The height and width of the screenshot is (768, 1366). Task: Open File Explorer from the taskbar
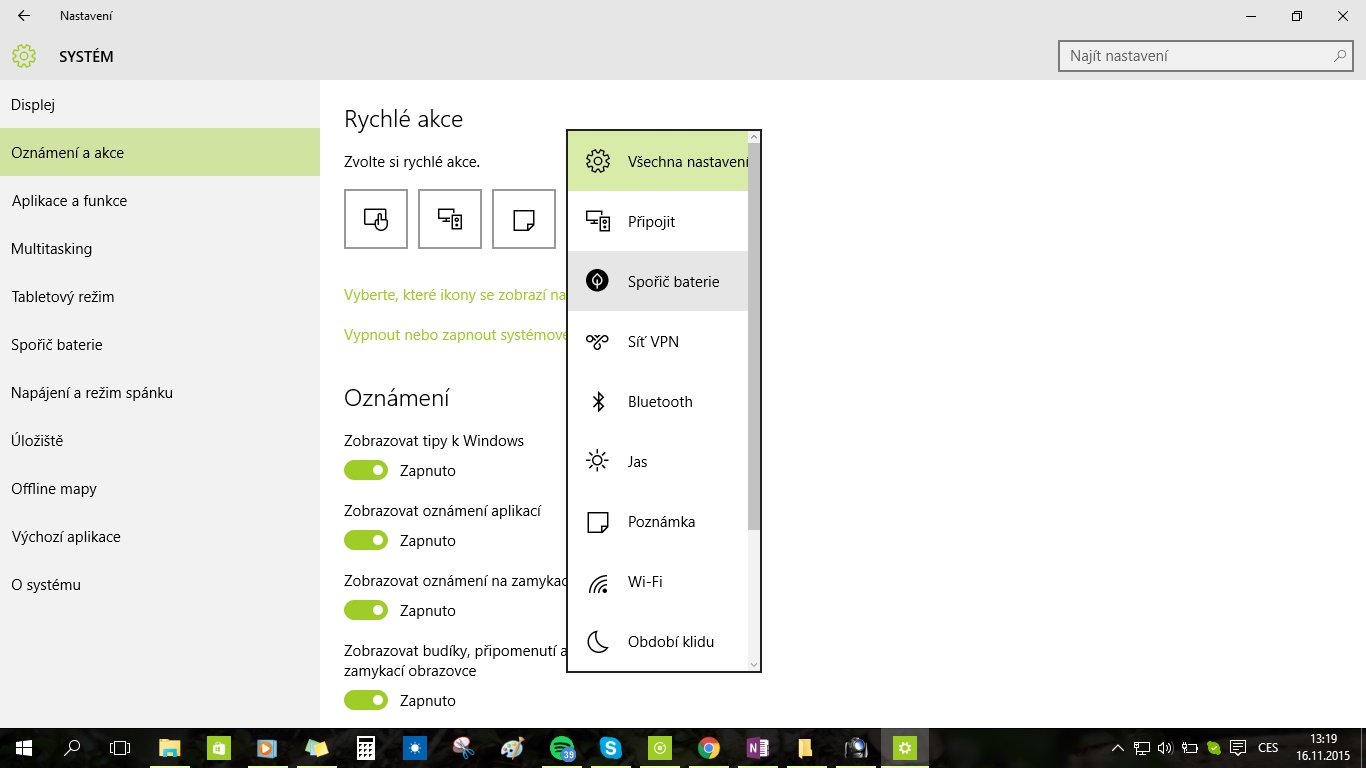170,747
